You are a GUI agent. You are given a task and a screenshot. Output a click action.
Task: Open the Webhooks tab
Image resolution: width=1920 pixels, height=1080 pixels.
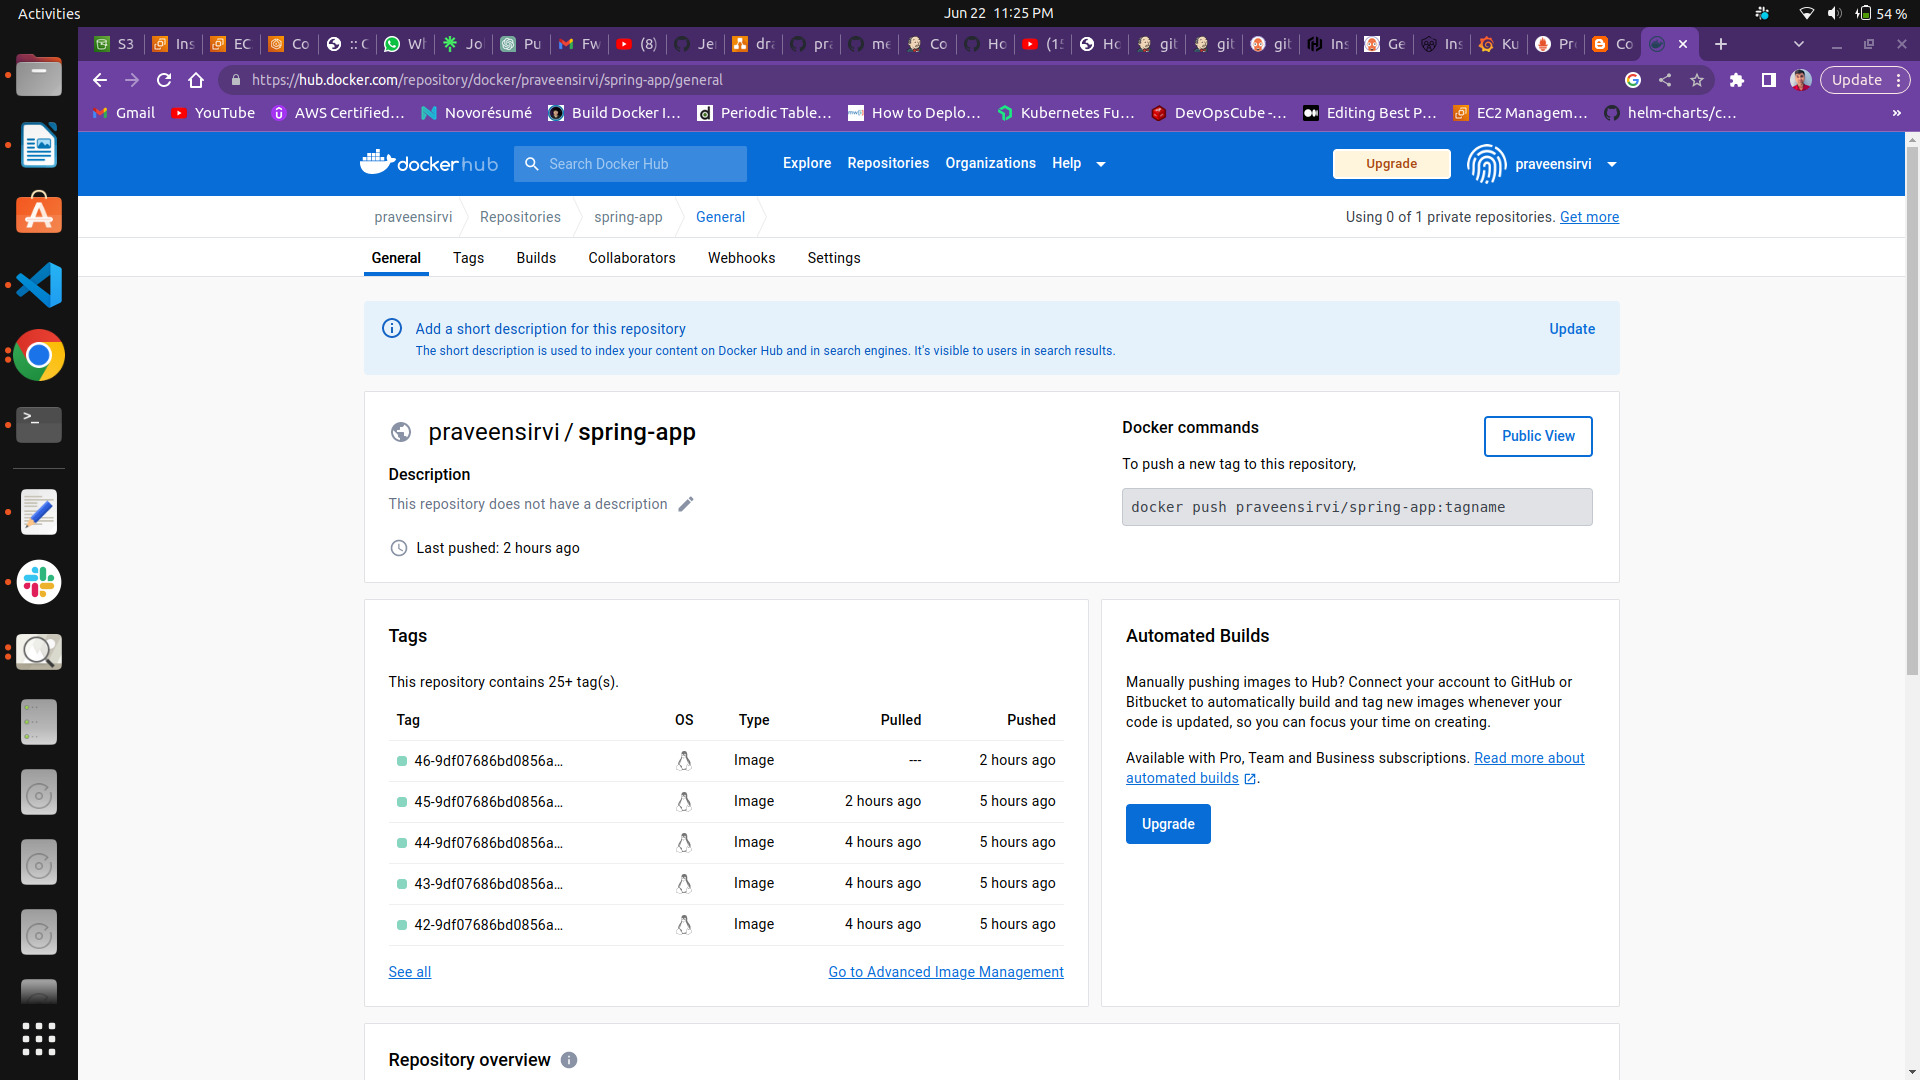[742, 258]
